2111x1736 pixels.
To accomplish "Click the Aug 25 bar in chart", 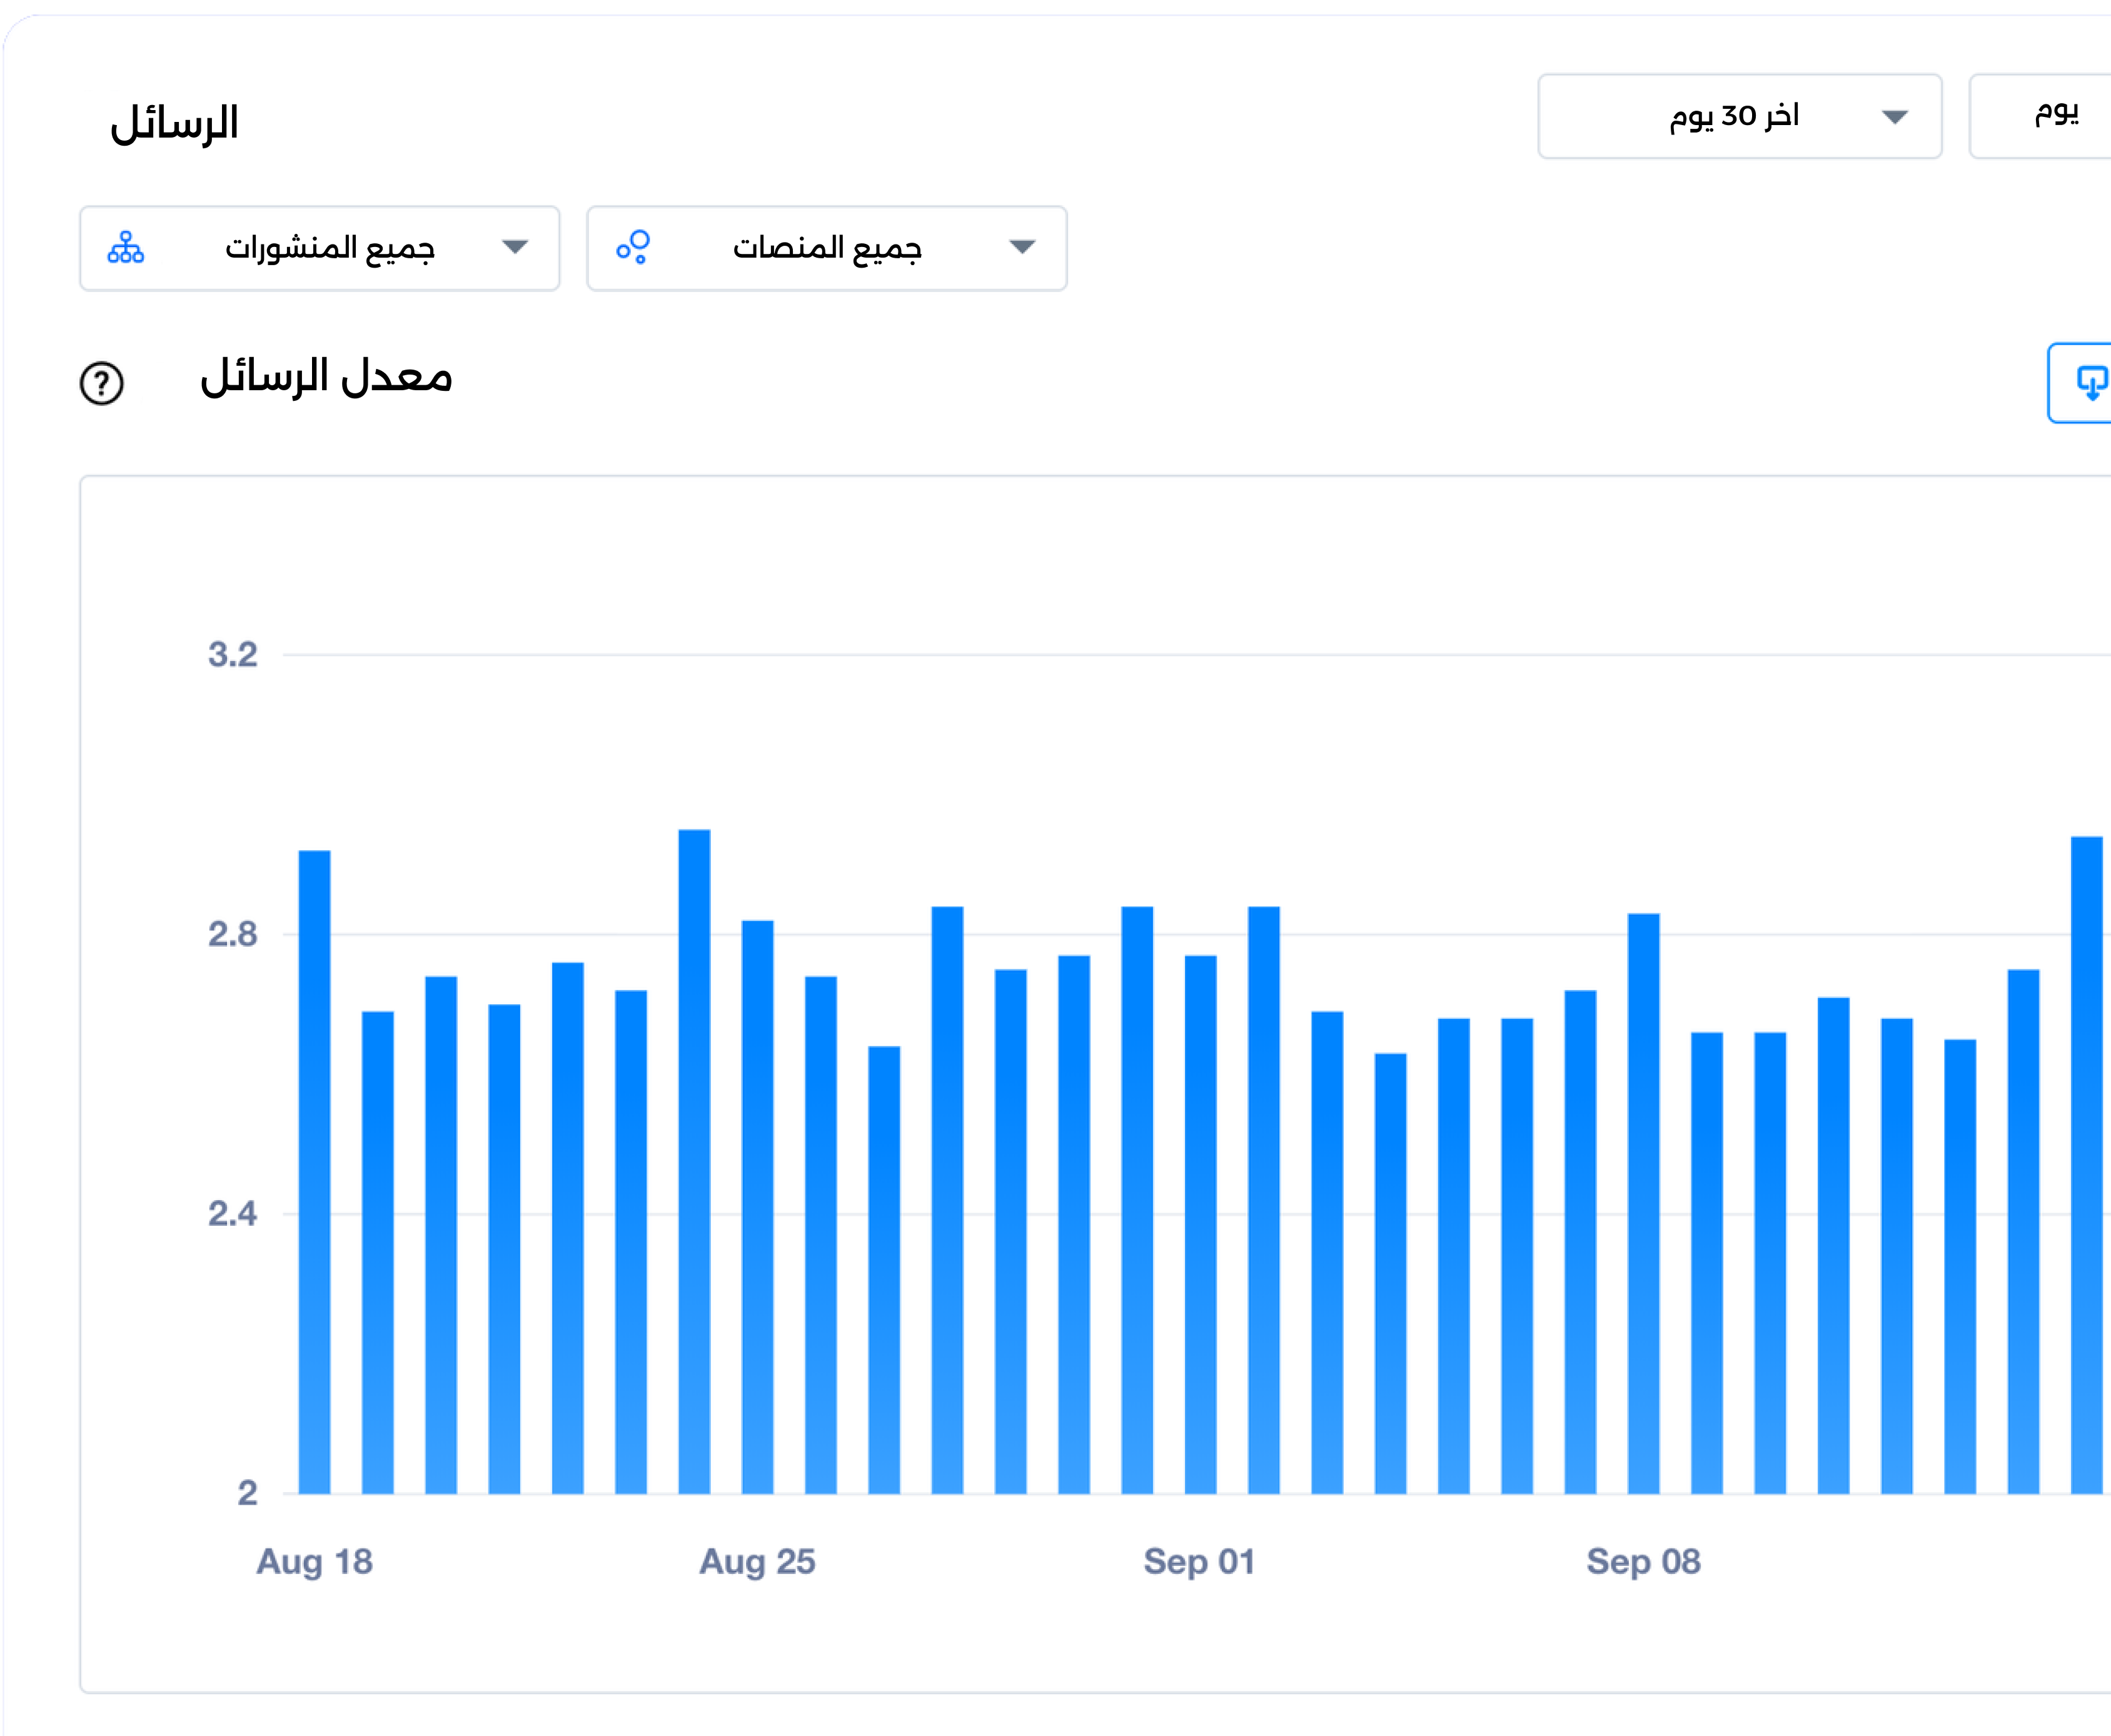I will (x=757, y=1200).
